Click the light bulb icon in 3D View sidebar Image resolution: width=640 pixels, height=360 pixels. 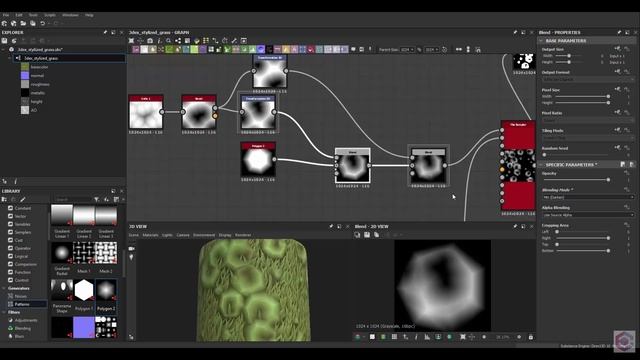tap(131, 258)
